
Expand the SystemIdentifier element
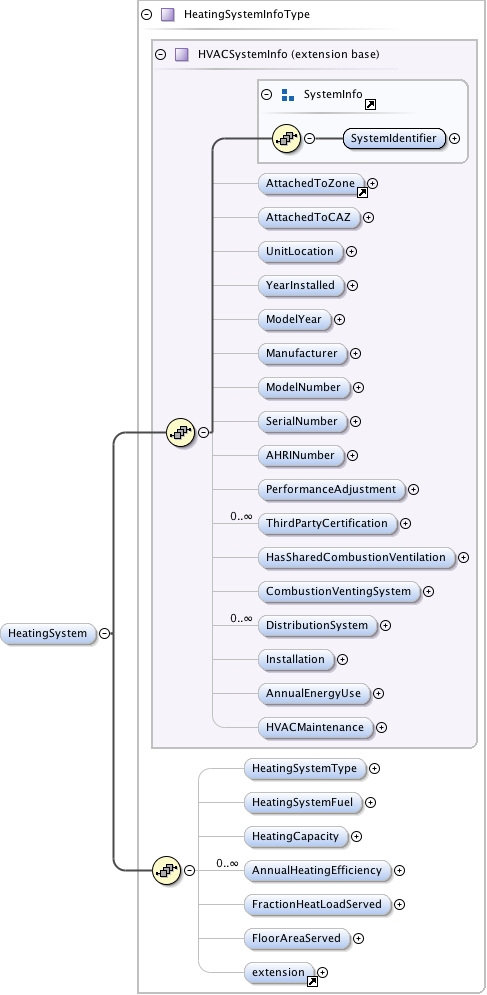(x=455, y=138)
